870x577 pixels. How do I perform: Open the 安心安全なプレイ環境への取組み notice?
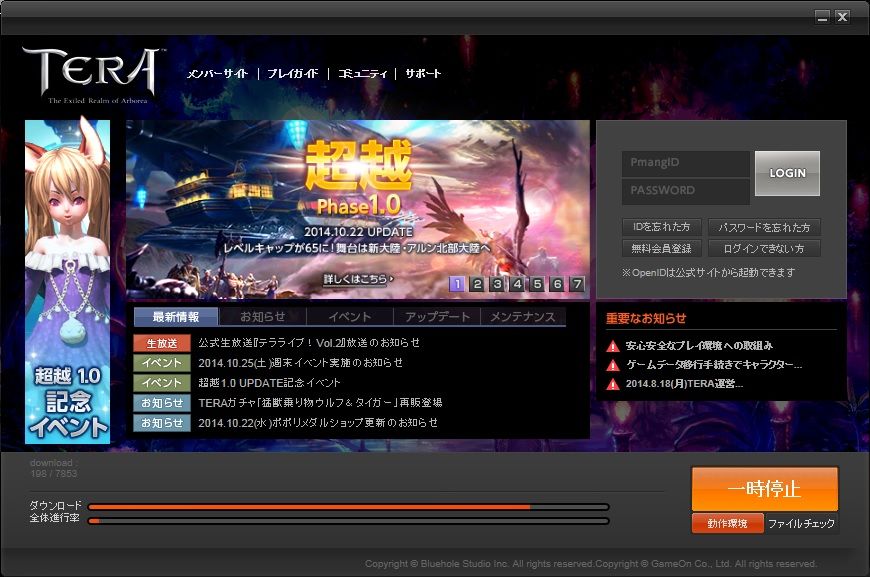[x=699, y=346]
